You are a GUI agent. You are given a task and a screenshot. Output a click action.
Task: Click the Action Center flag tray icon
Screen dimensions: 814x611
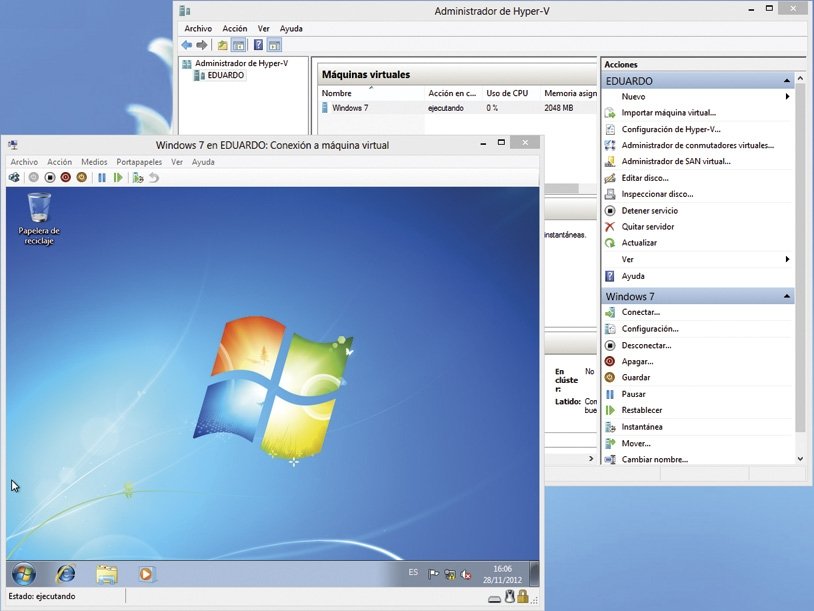[433, 574]
